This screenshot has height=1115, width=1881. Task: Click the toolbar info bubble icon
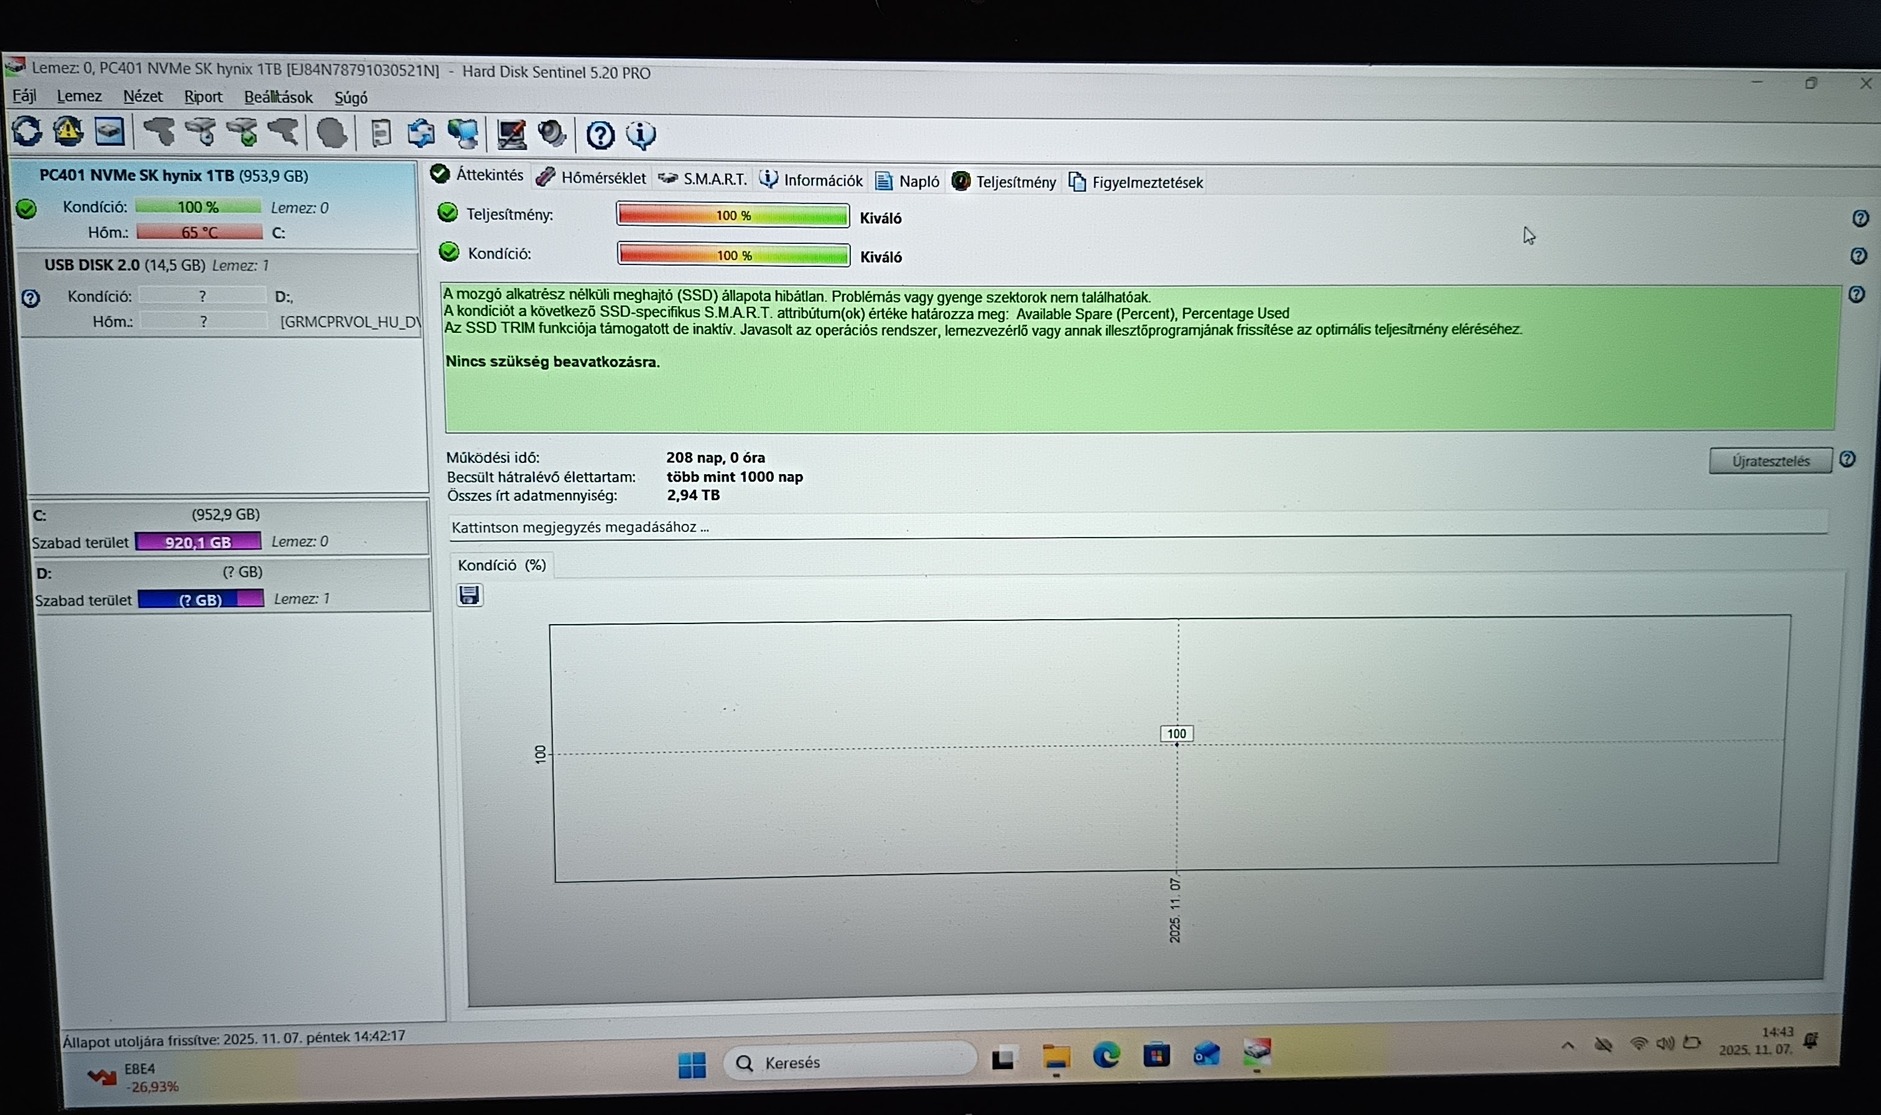(641, 134)
